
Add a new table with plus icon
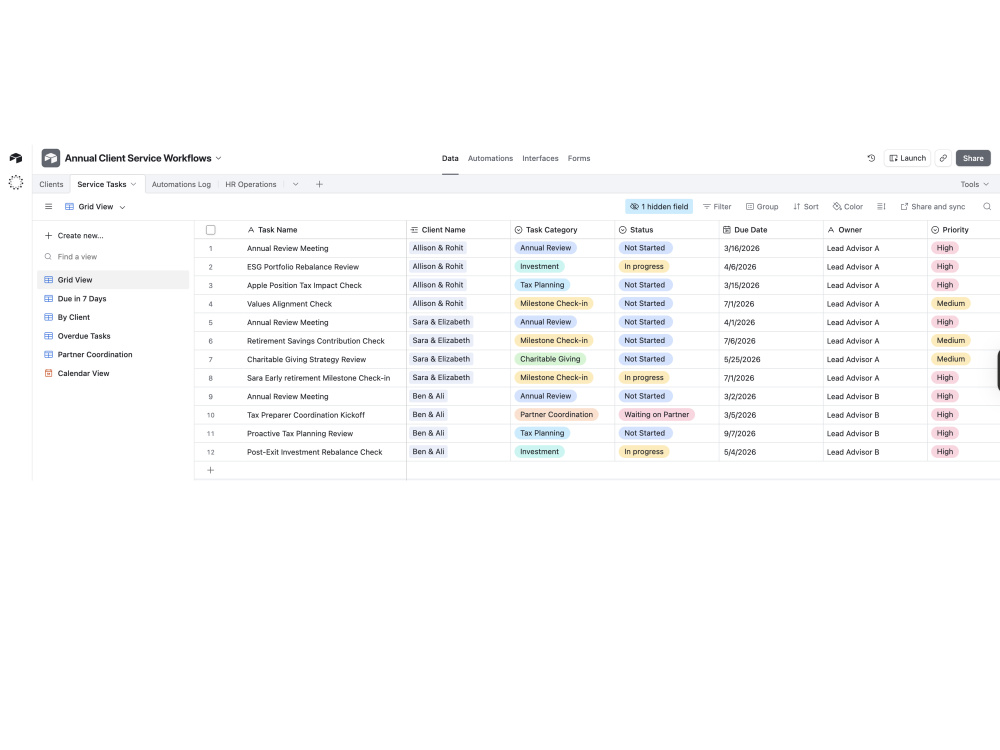tap(320, 184)
